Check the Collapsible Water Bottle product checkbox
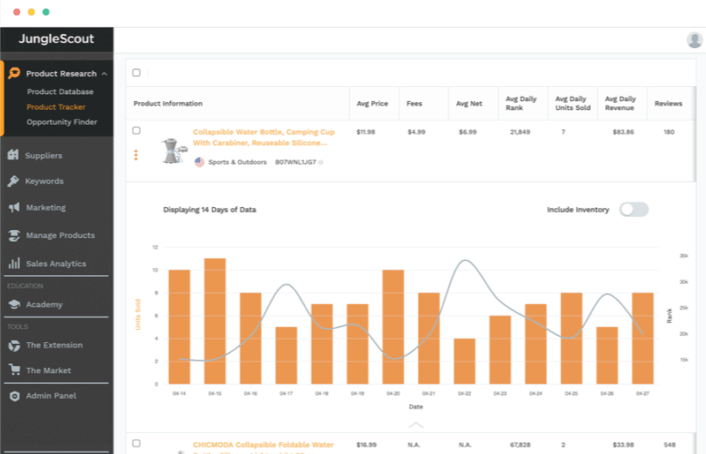 point(136,131)
